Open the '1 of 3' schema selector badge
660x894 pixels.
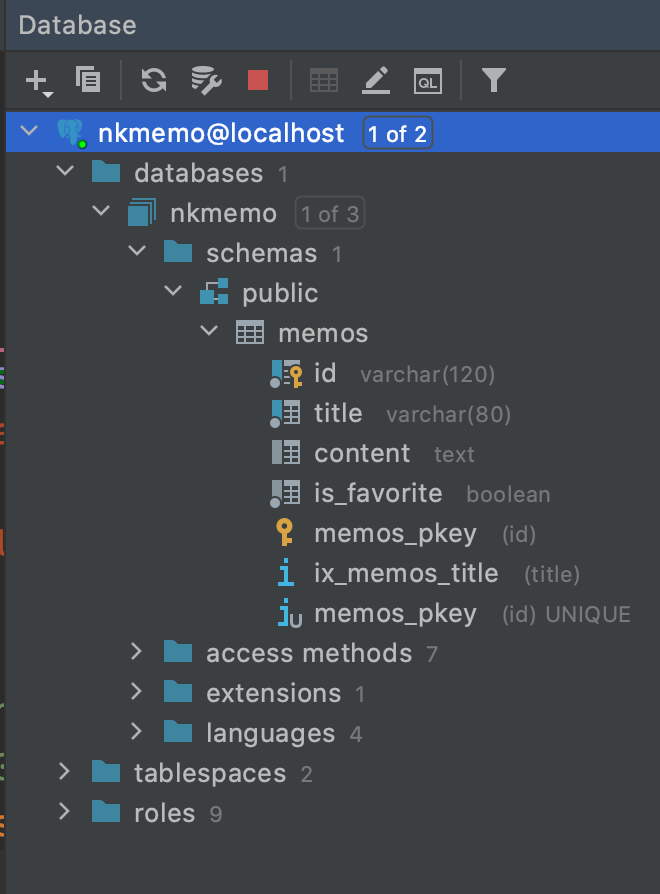click(x=330, y=213)
